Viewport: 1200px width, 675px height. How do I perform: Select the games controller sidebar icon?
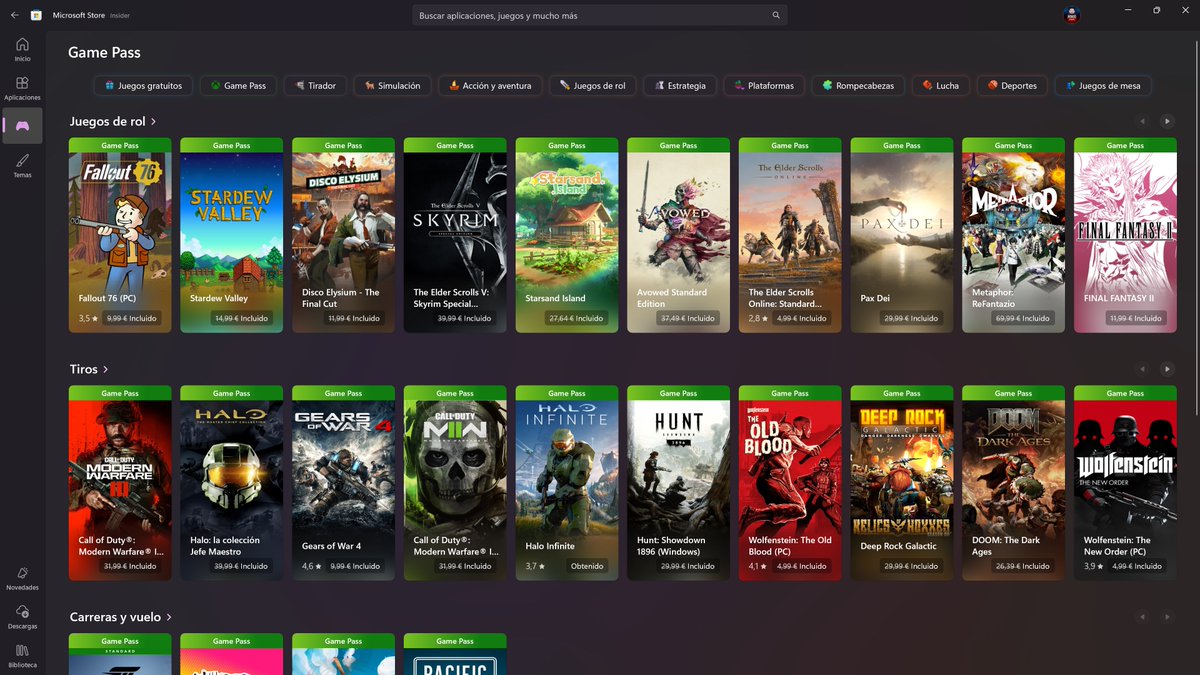(22, 126)
